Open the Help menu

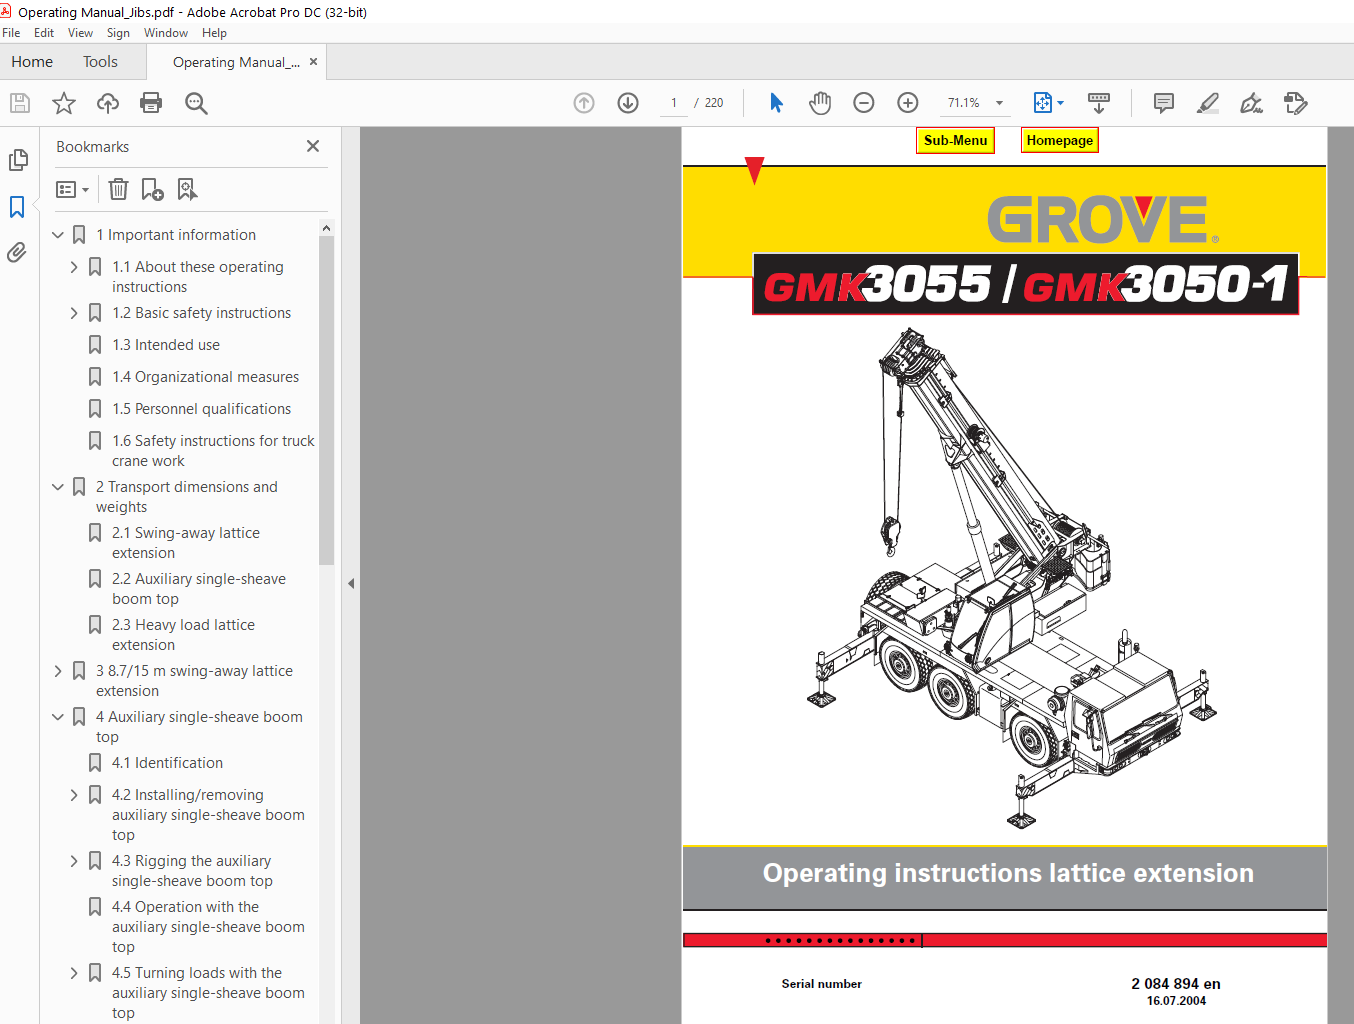coord(214,33)
